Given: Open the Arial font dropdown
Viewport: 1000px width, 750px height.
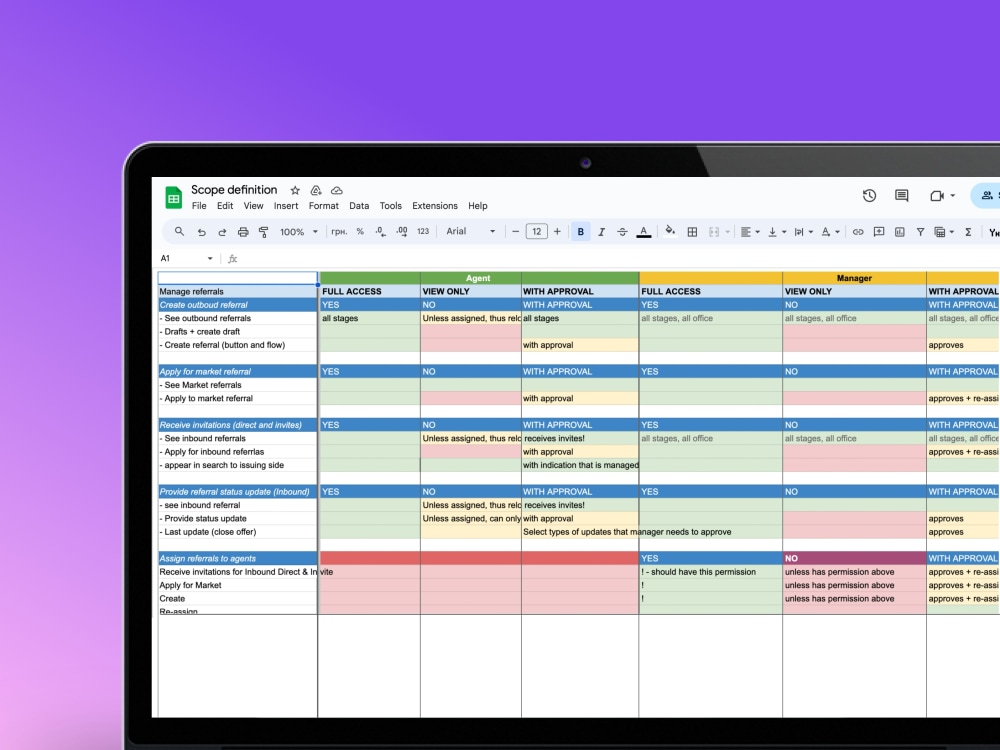Looking at the screenshot, I should (x=471, y=232).
